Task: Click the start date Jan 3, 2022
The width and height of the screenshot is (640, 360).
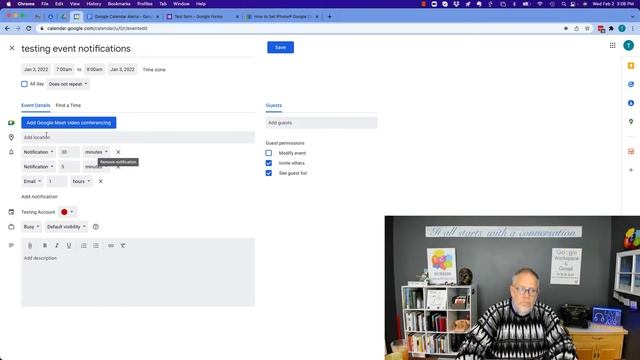Action: (36, 69)
